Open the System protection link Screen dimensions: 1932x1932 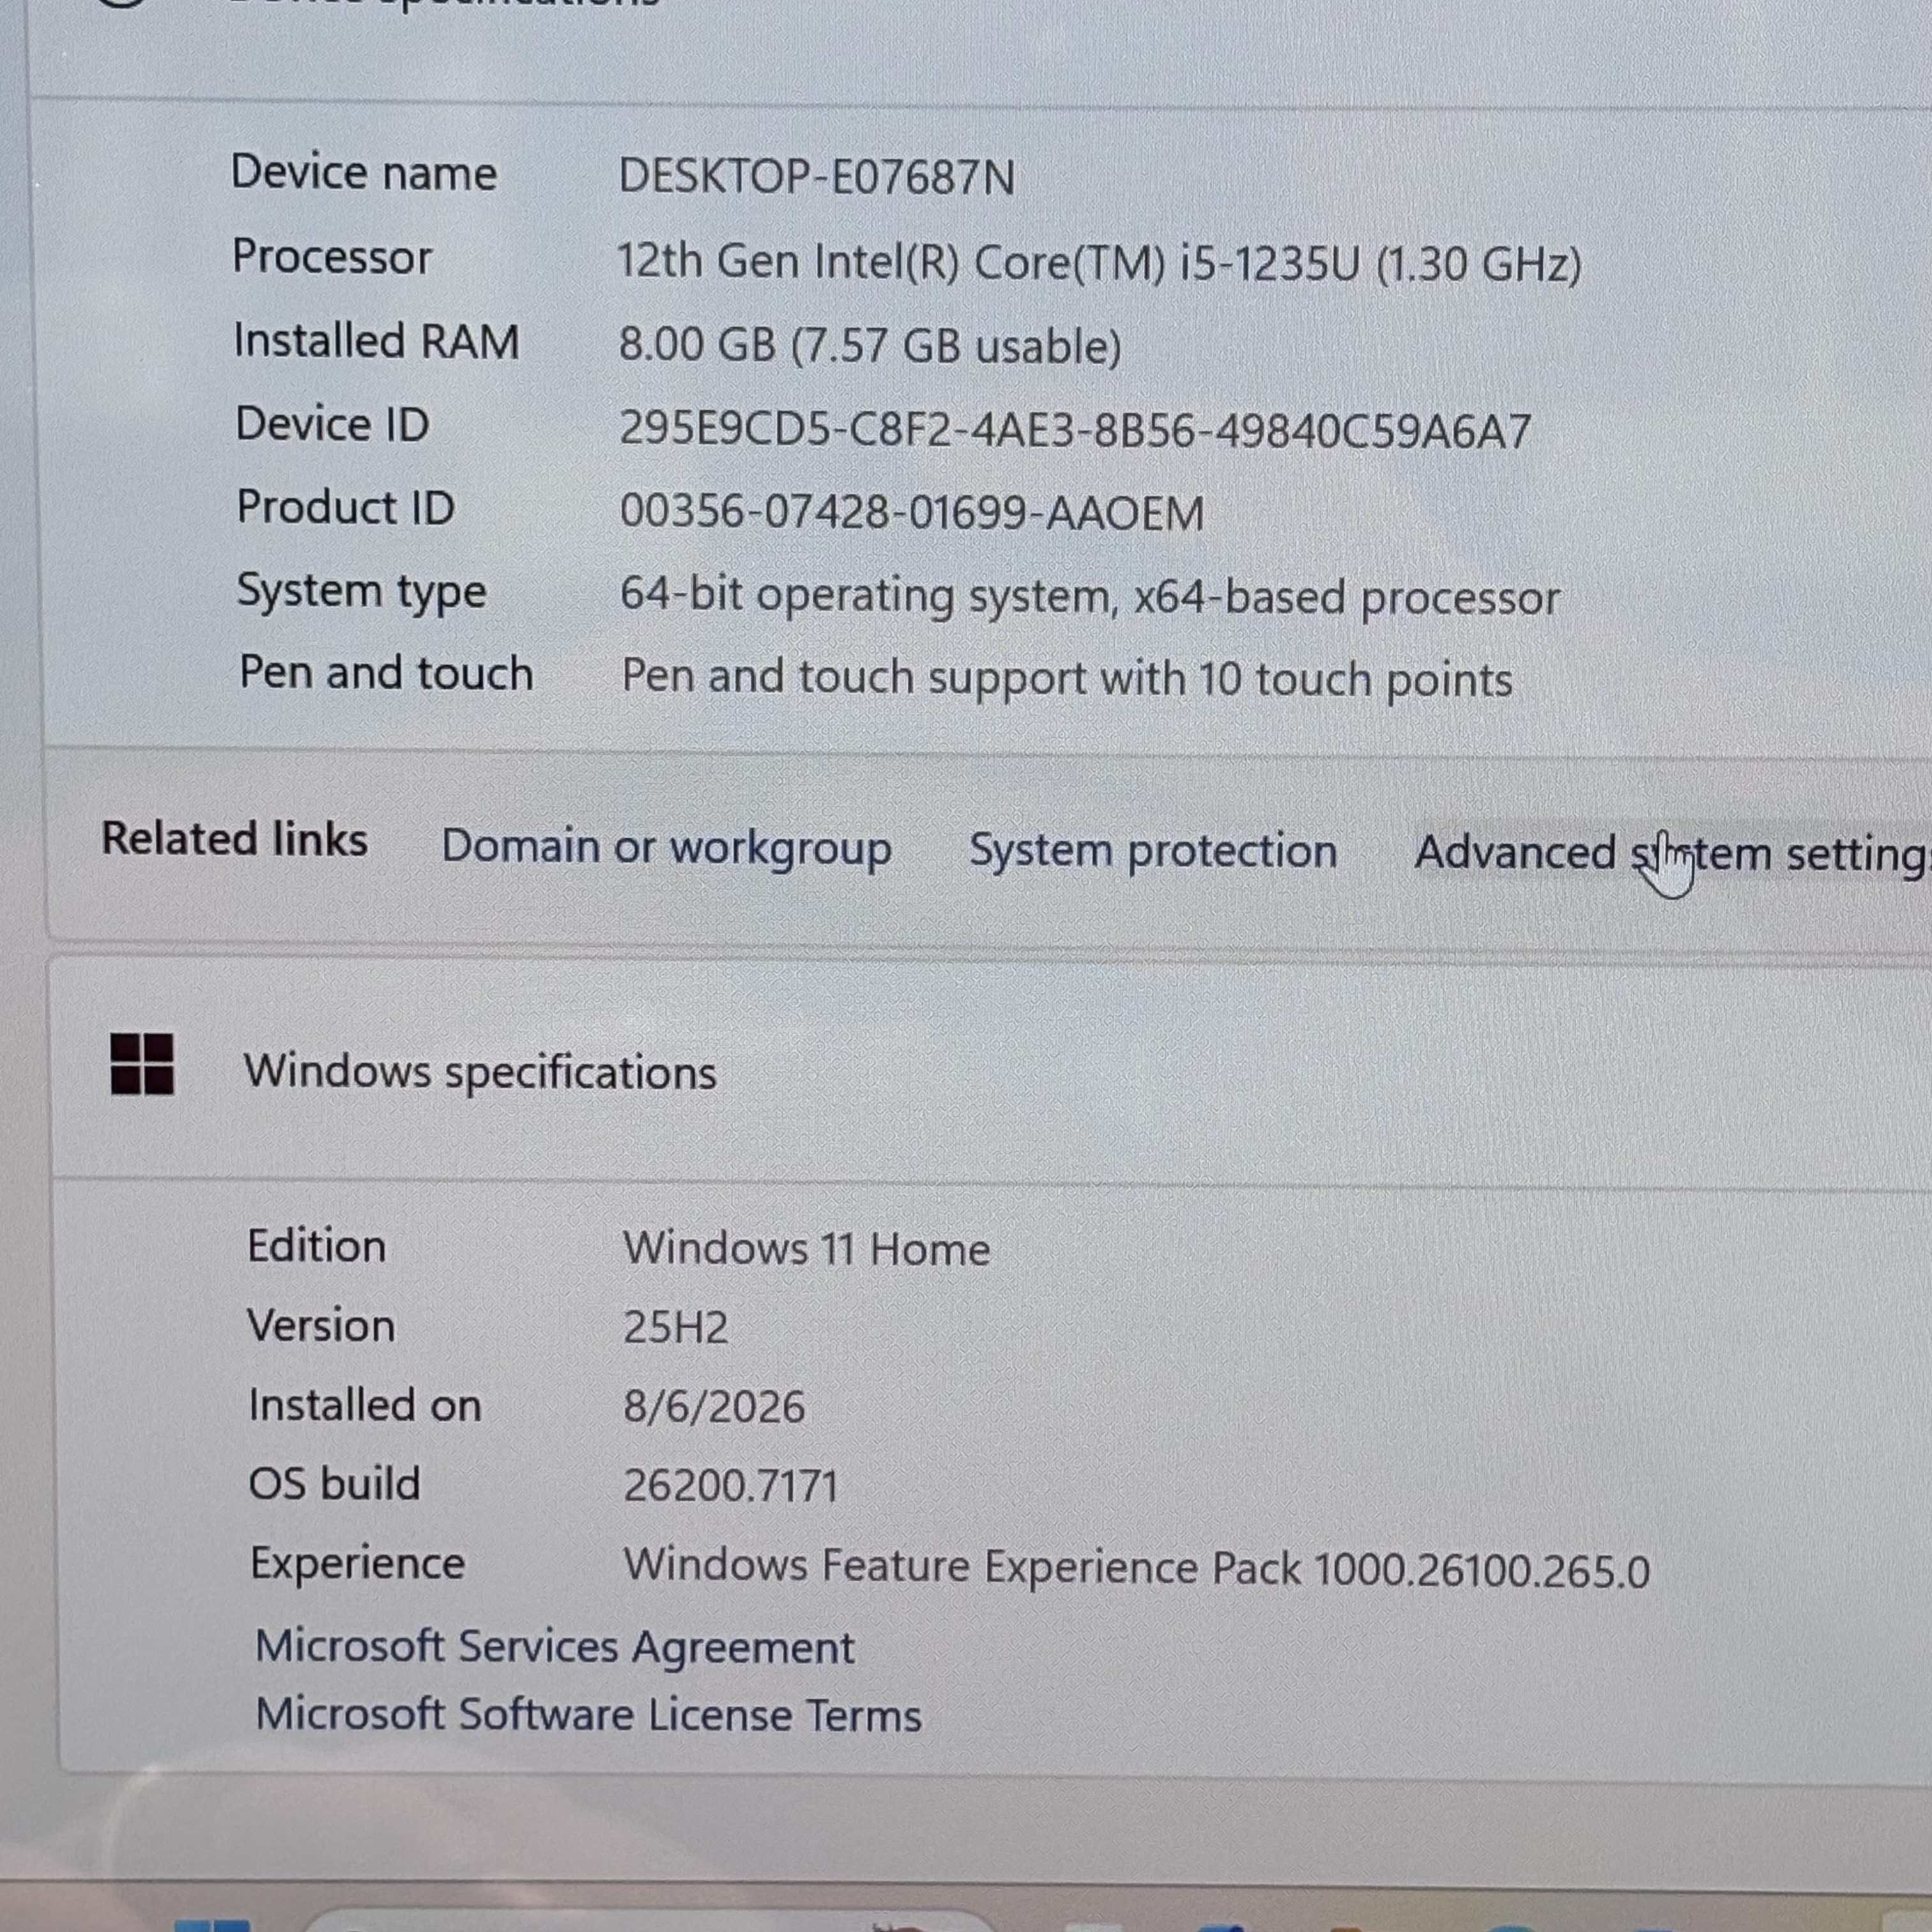pos(1153,852)
